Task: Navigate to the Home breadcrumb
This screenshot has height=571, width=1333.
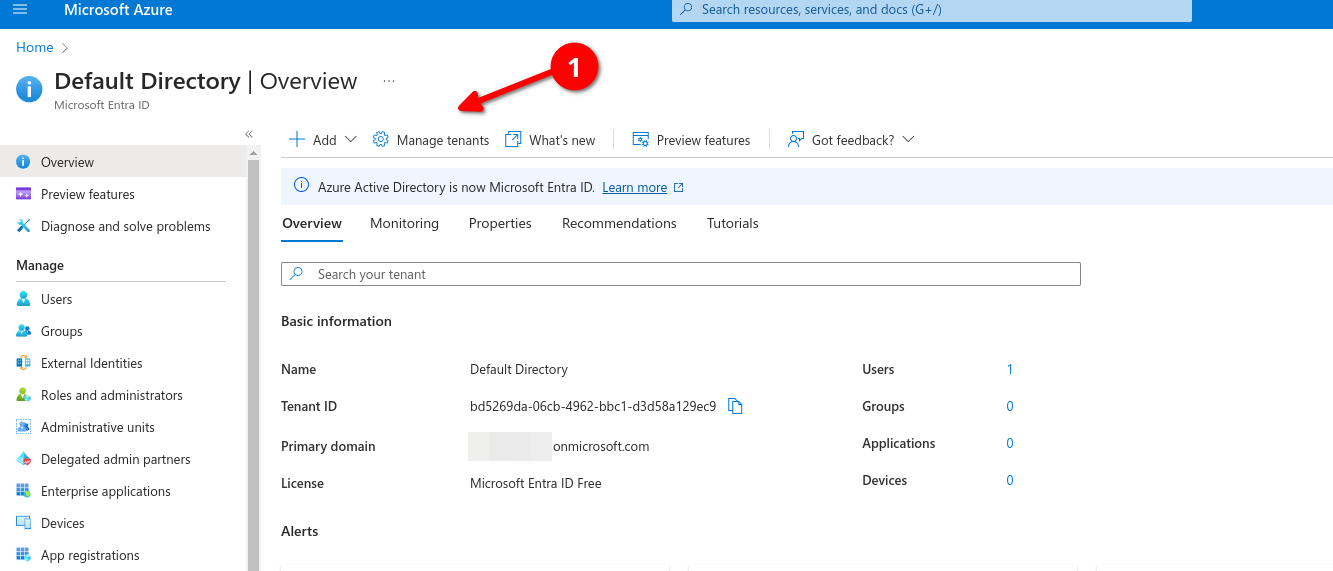Action: (x=34, y=47)
